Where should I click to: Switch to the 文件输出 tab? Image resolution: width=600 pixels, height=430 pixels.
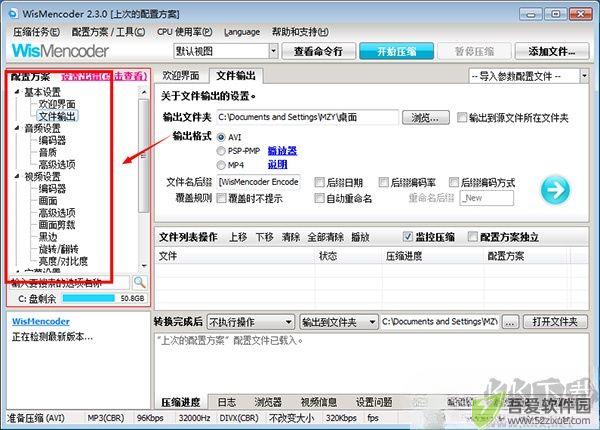click(x=236, y=76)
